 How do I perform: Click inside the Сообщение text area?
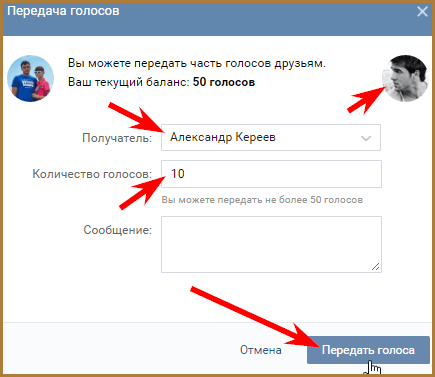coord(271,244)
